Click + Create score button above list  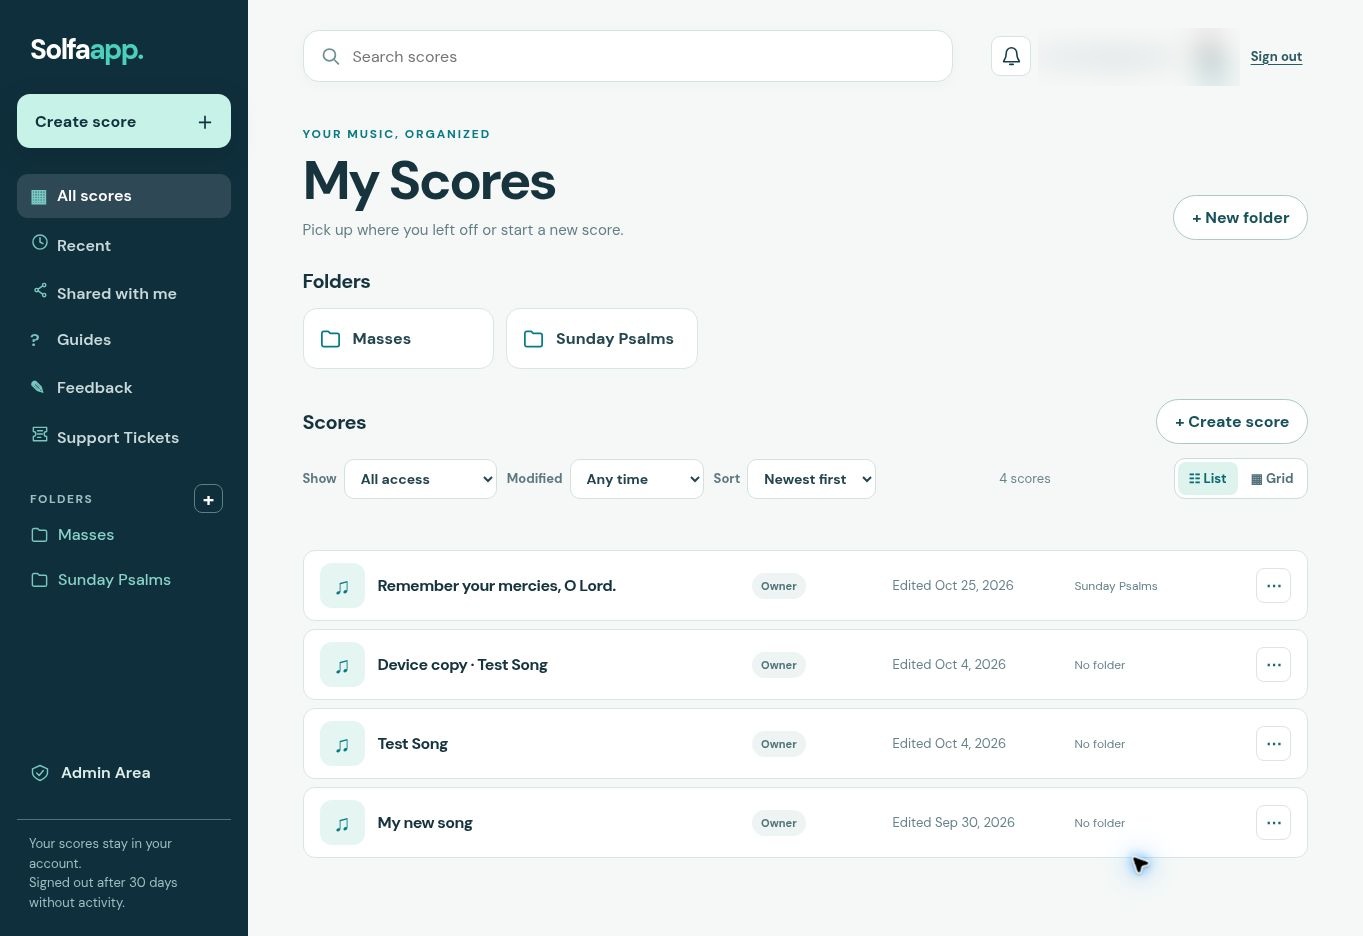tap(1232, 422)
